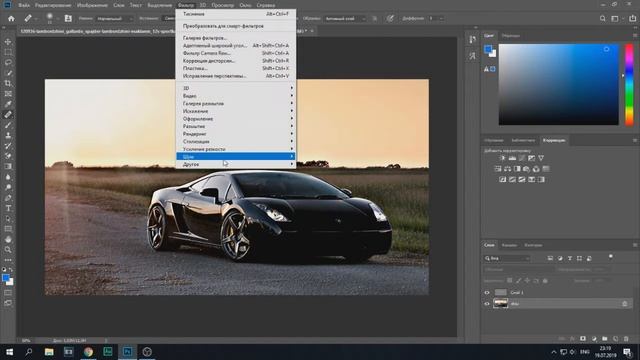Viewport: 640px width, 360px height.
Task: Click inside the color picker gradient field
Action: [558, 84]
